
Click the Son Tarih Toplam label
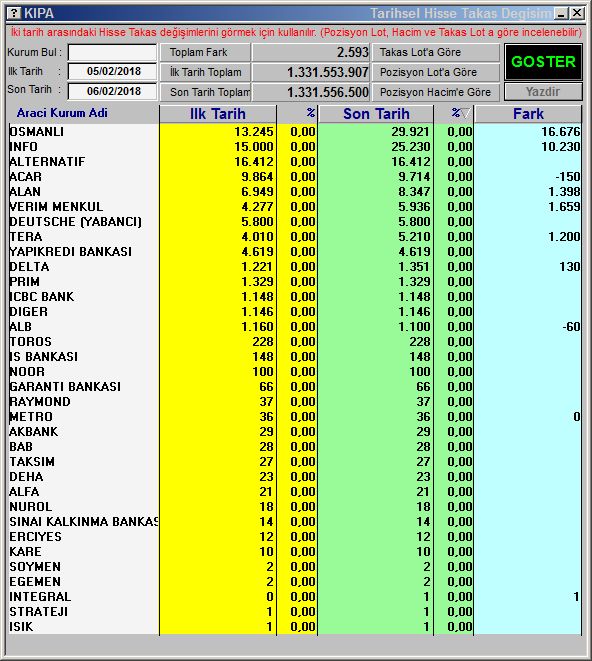205,92
